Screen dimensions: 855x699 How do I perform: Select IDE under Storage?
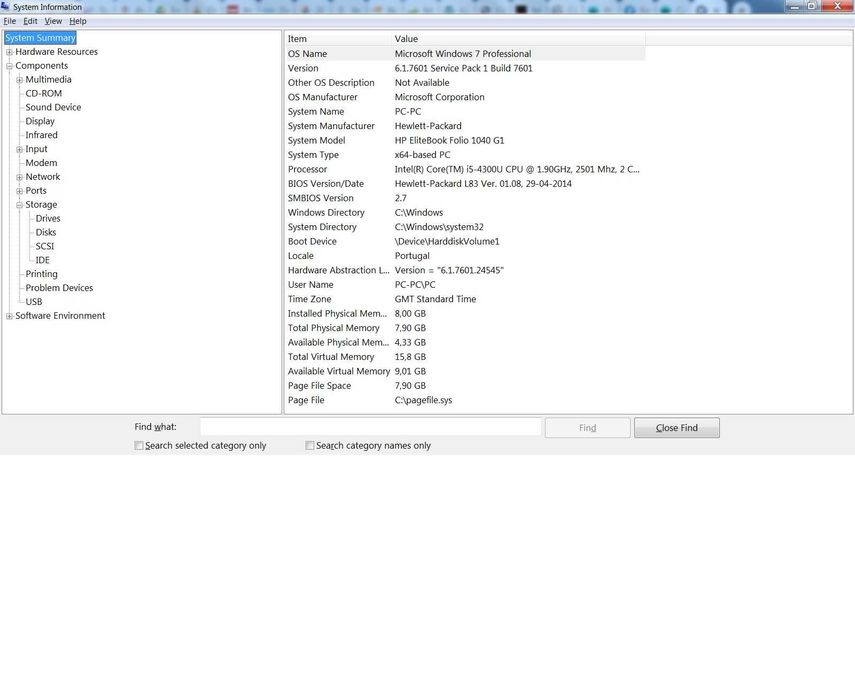tap(43, 260)
